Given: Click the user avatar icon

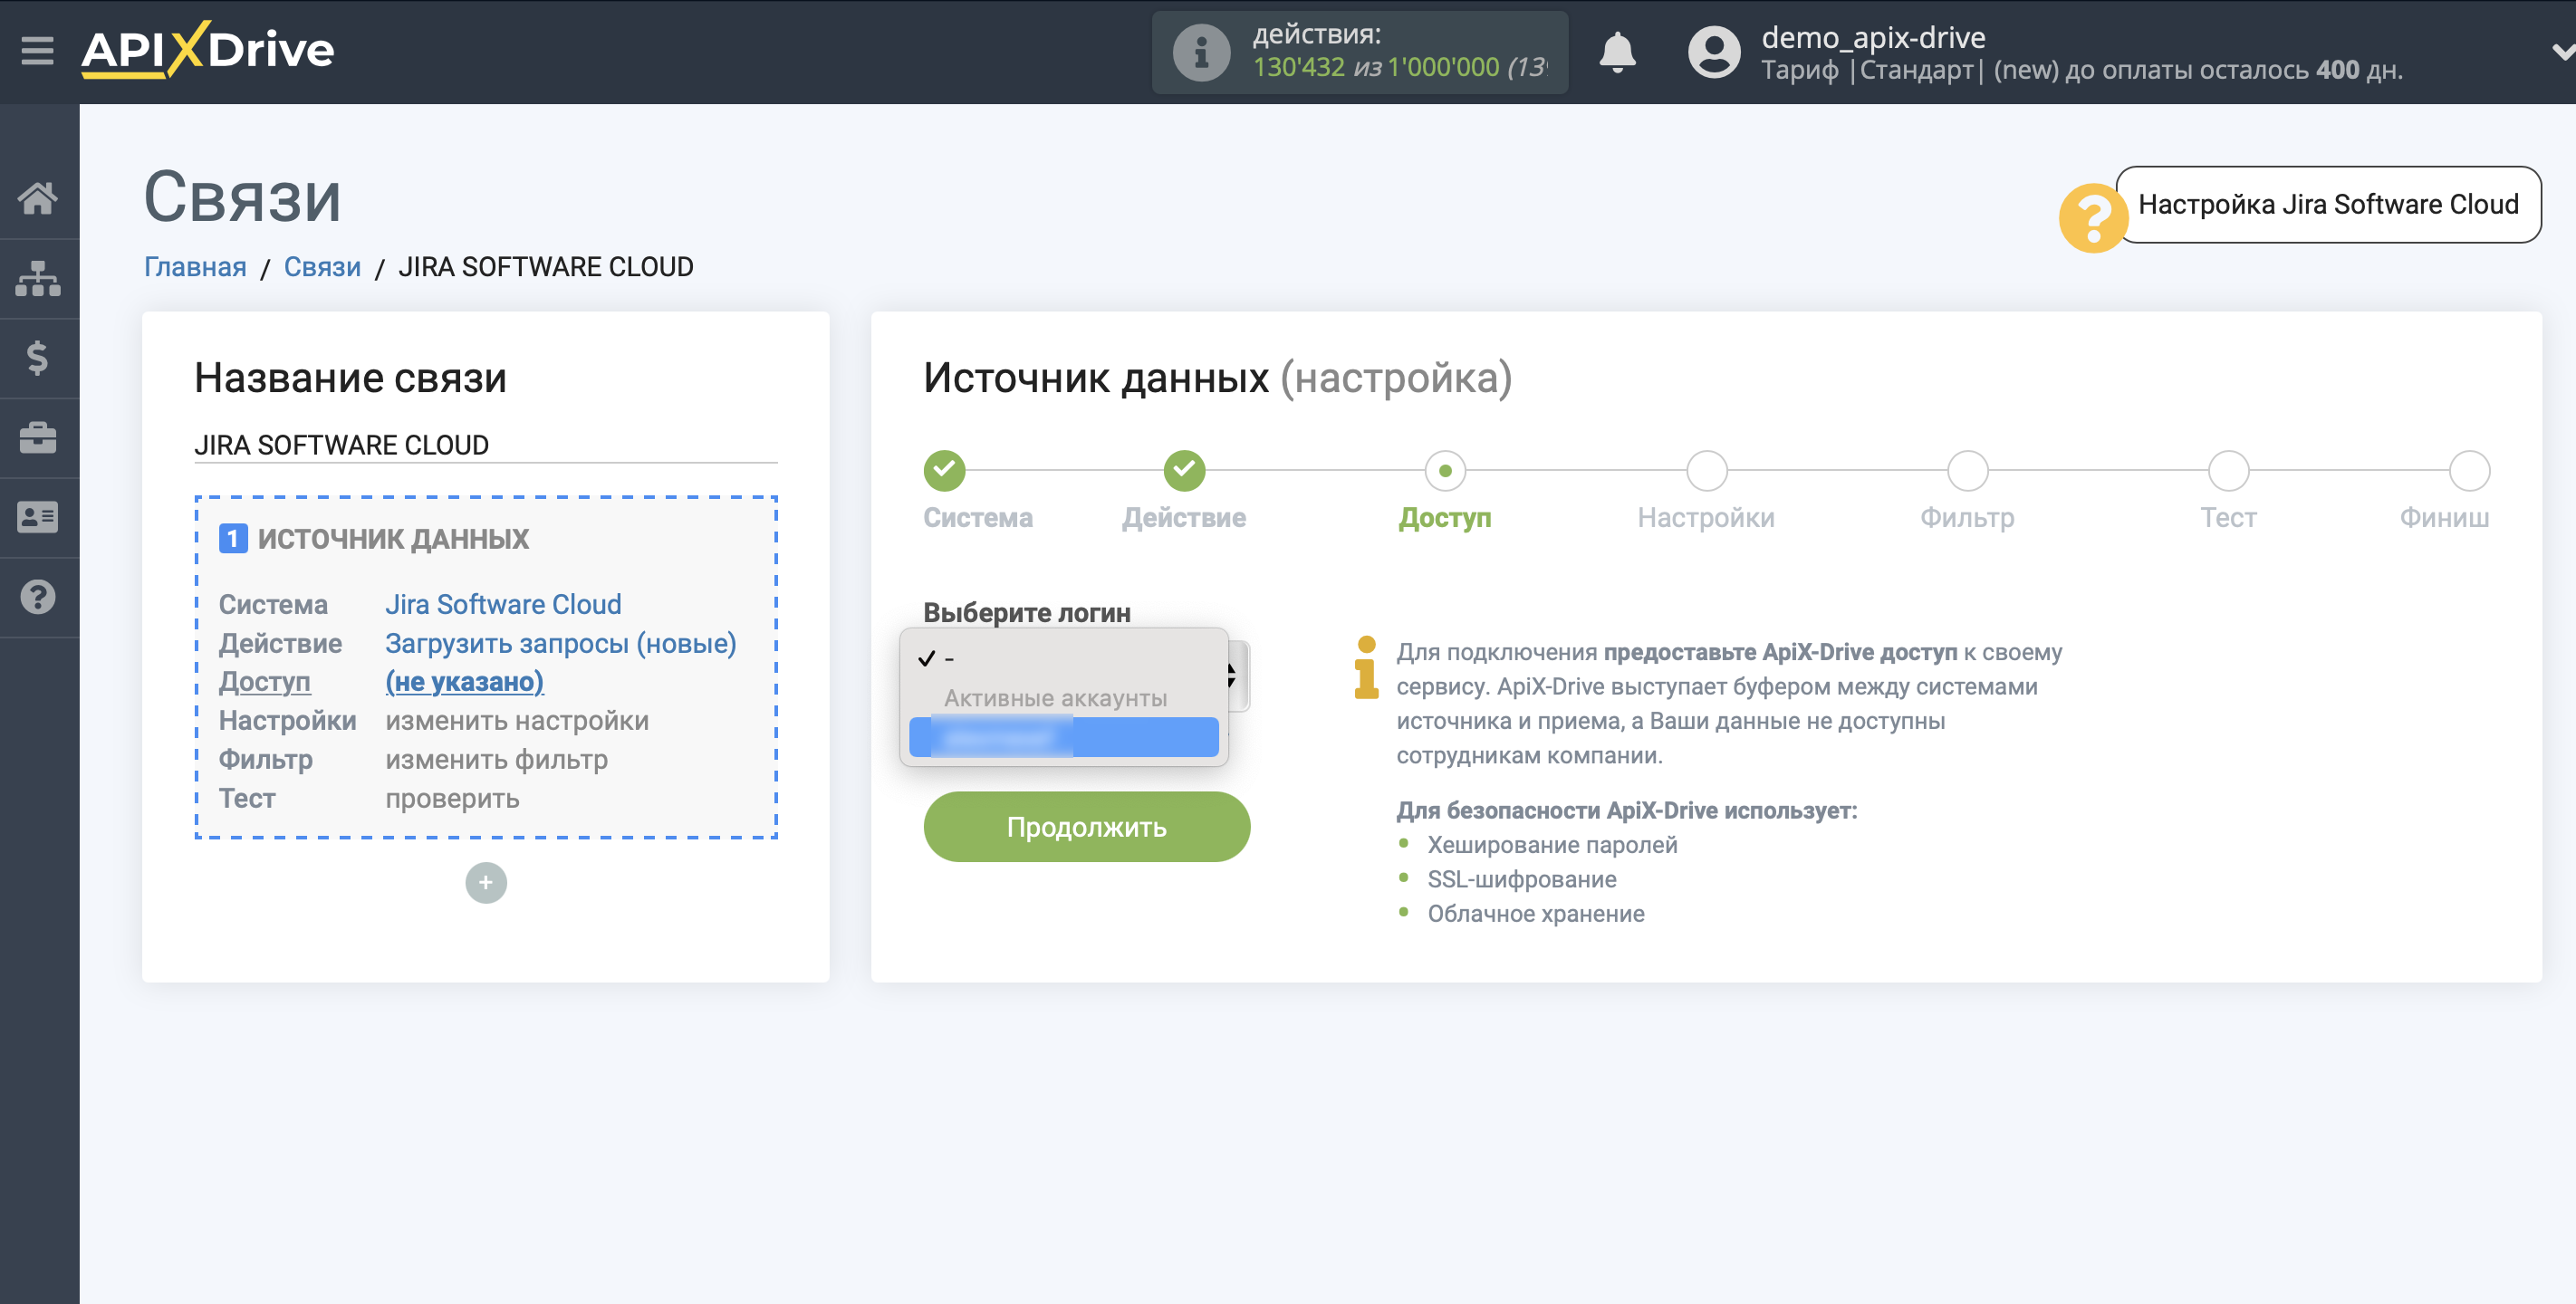Looking at the screenshot, I should point(1714,52).
